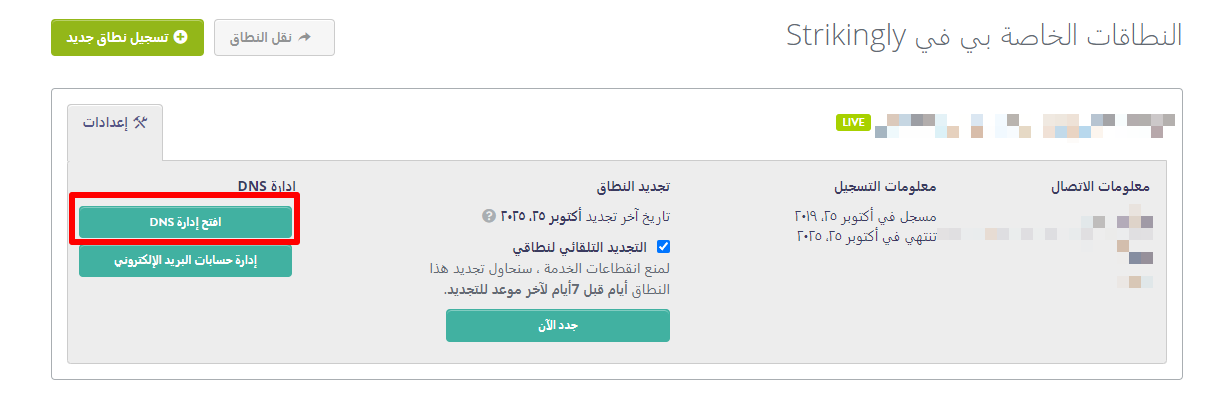Click إدارة حسابات البريد الإلكتروني button
This screenshot has width=1221, height=397.
(185, 261)
